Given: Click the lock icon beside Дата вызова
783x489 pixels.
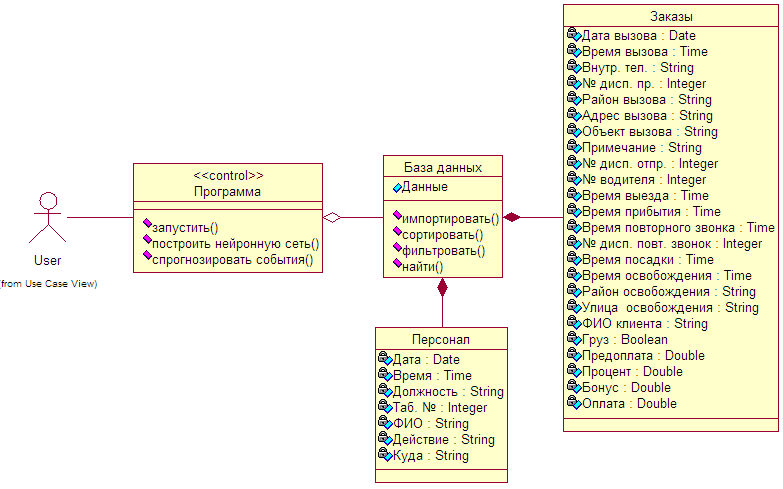Looking at the screenshot, I should [x=574, y=35].
